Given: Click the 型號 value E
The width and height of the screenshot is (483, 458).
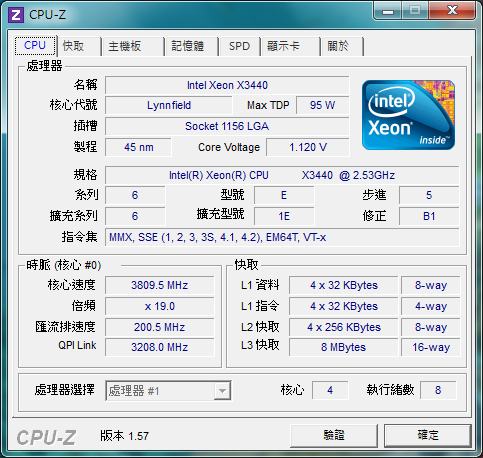Looking at the screenshot, I should (x=284, y=195).
